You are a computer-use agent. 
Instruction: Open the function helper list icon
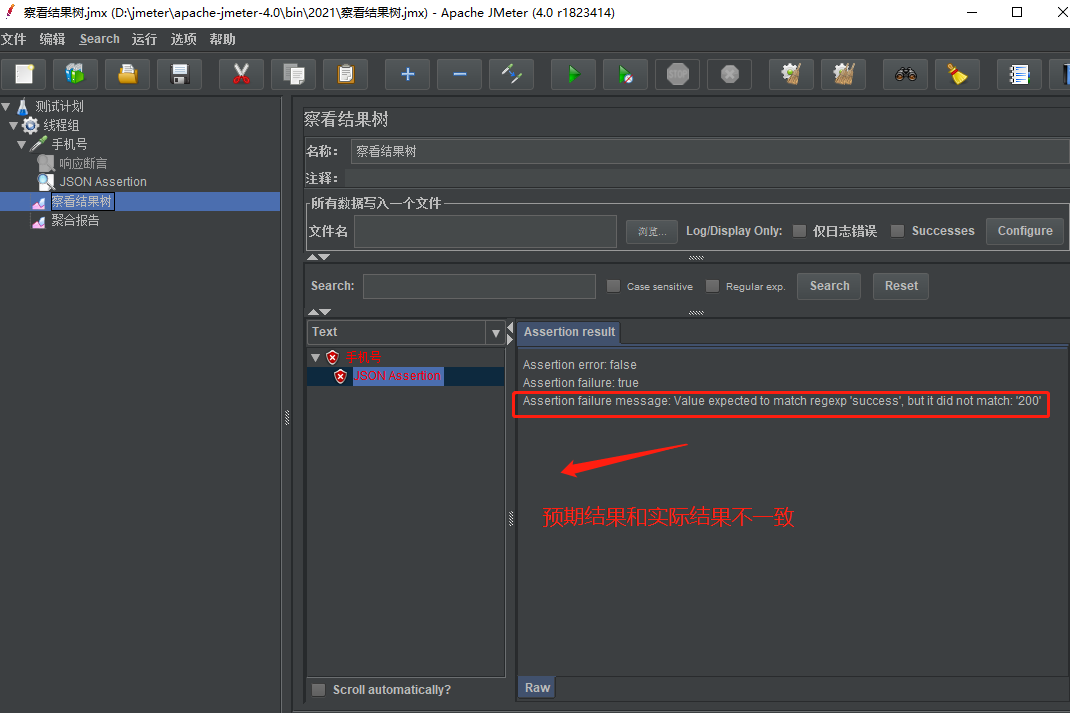(1020, 74)
